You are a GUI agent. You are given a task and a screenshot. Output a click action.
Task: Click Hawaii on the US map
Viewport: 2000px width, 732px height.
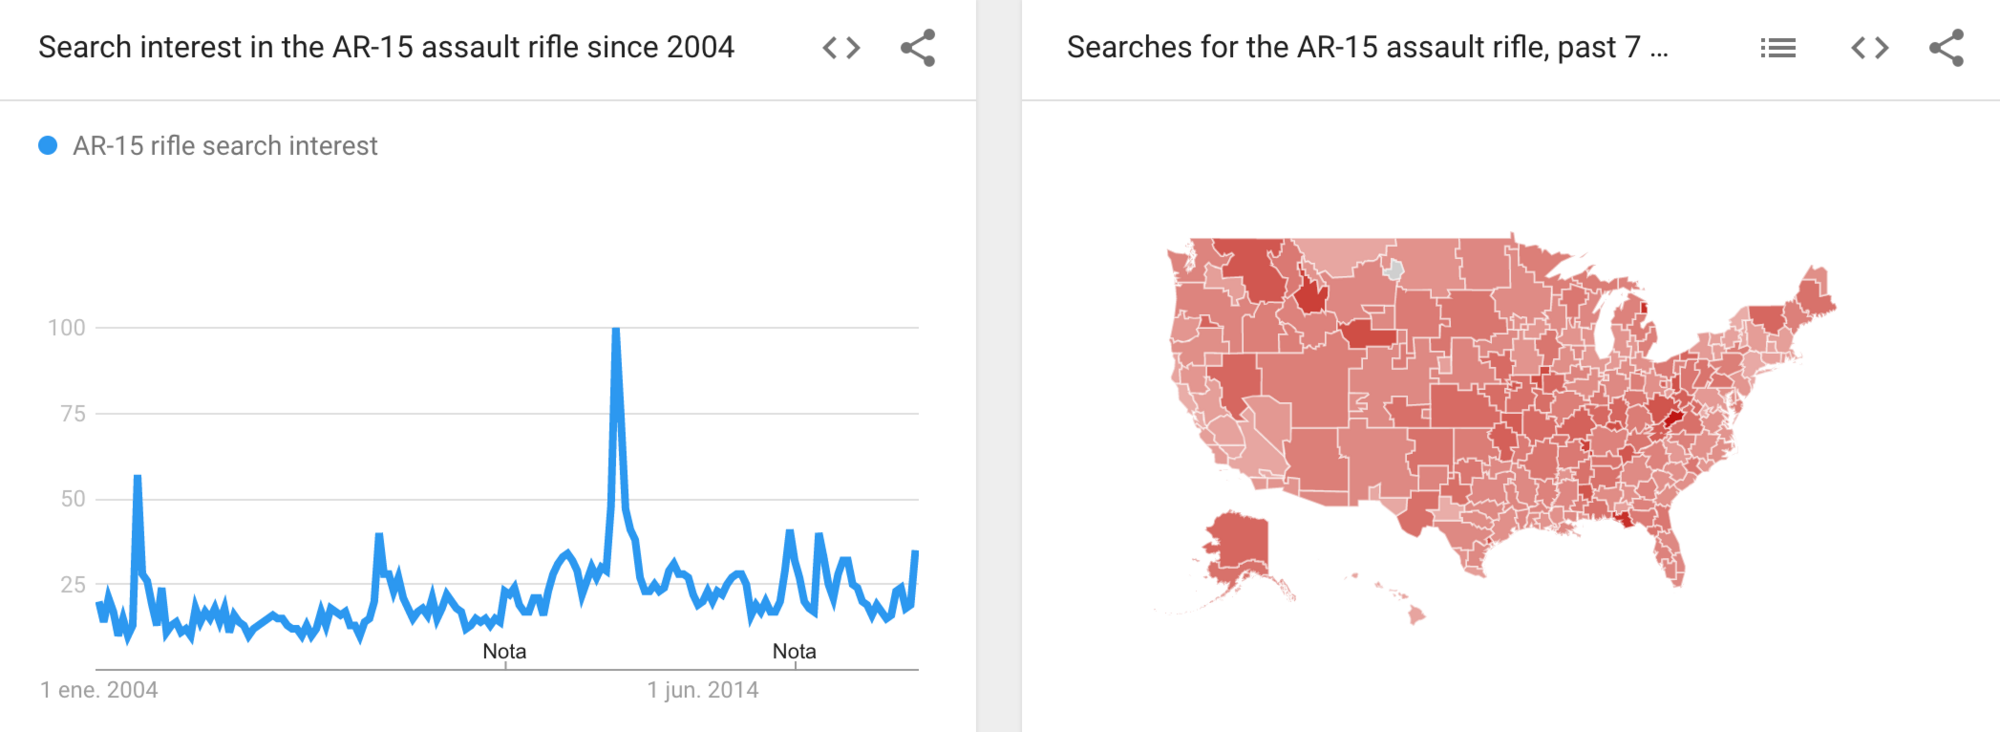click(1414, 614)
